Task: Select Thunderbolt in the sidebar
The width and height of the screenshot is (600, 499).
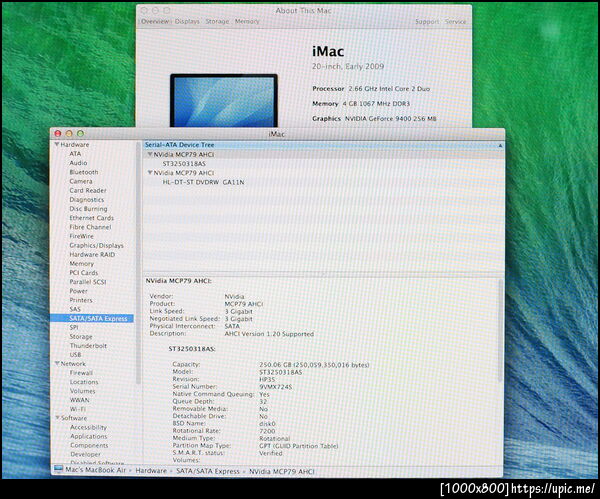Action: 88,346
